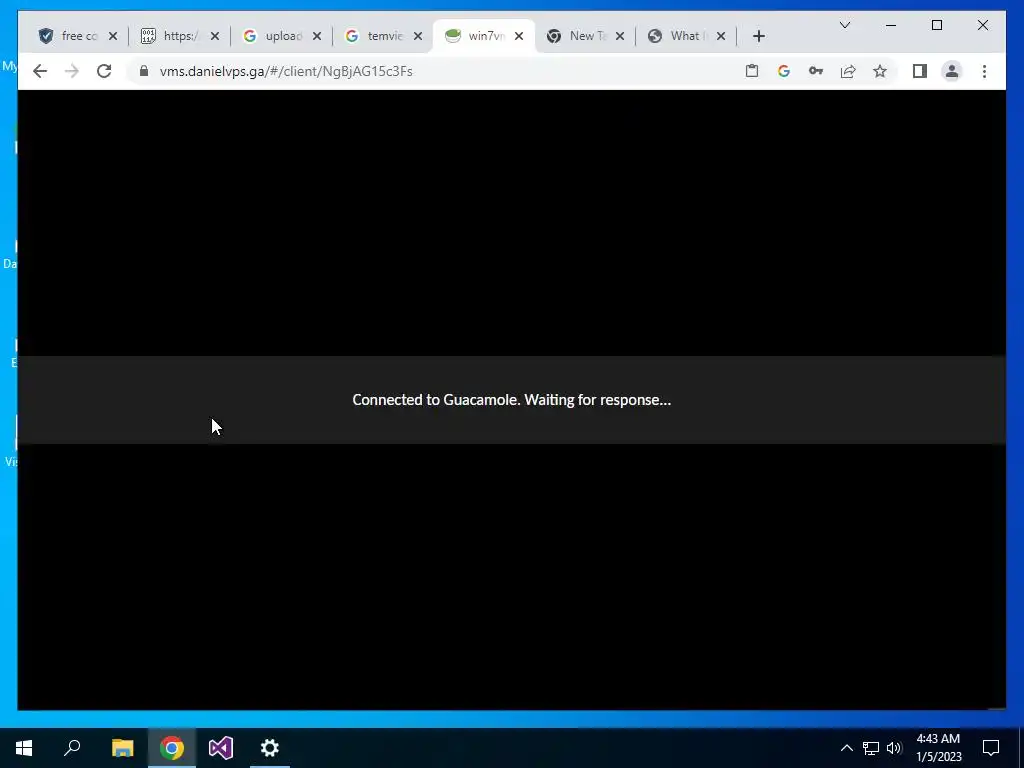The image size is (1024, 768).
Task: Click the Chrome taskbar icon
Action: [x=172, y=748]
